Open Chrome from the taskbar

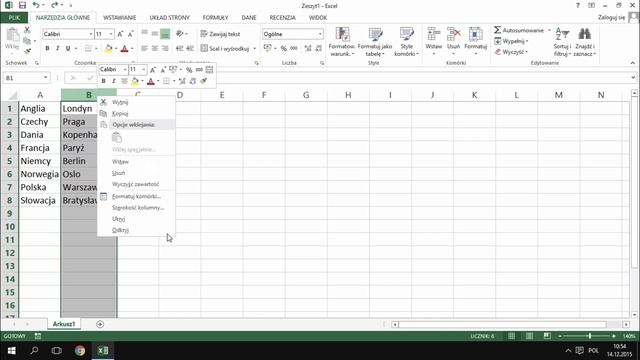click(80, 351)
